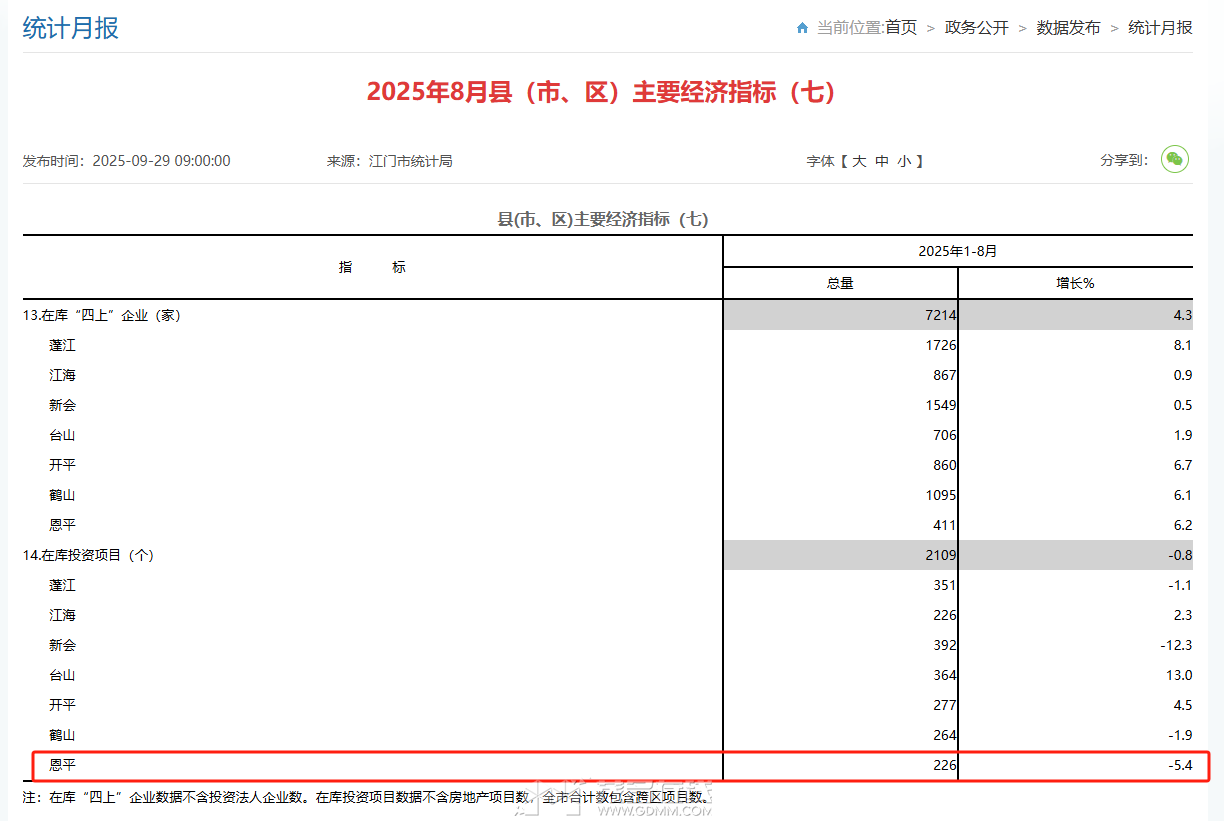The image size is (1224, 821).
Task: Open the 政务公开 breadcrumb link
Action: pos(976,28)
